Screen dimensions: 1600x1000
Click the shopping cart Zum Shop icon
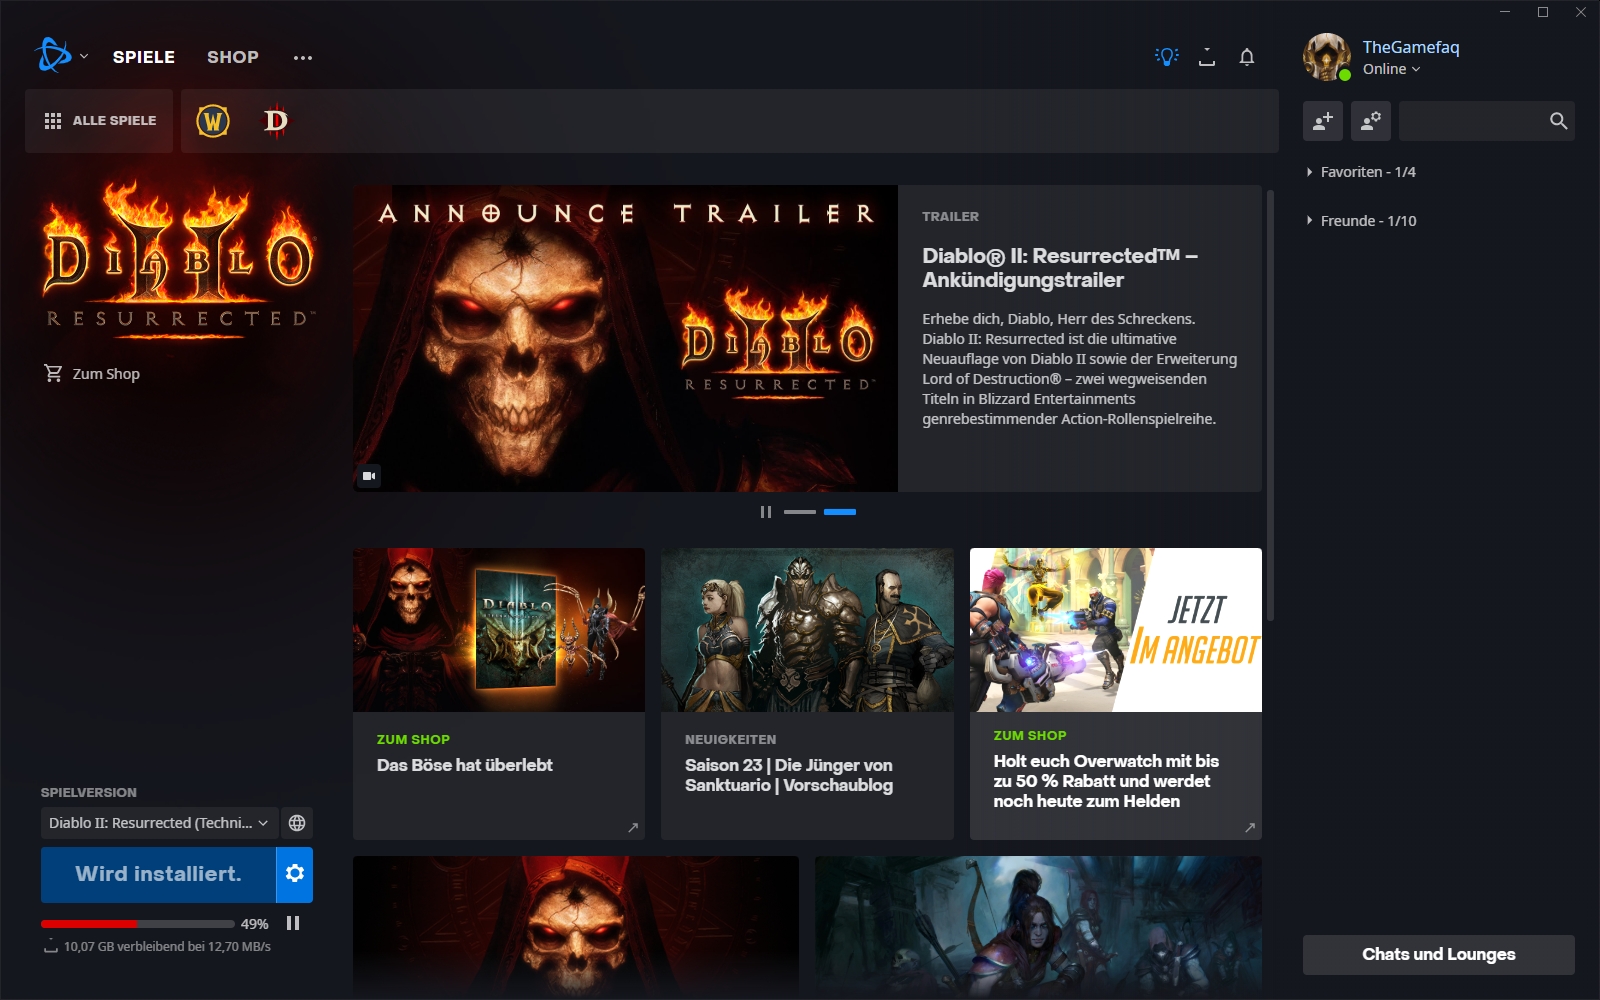click(x=53, y=373)
